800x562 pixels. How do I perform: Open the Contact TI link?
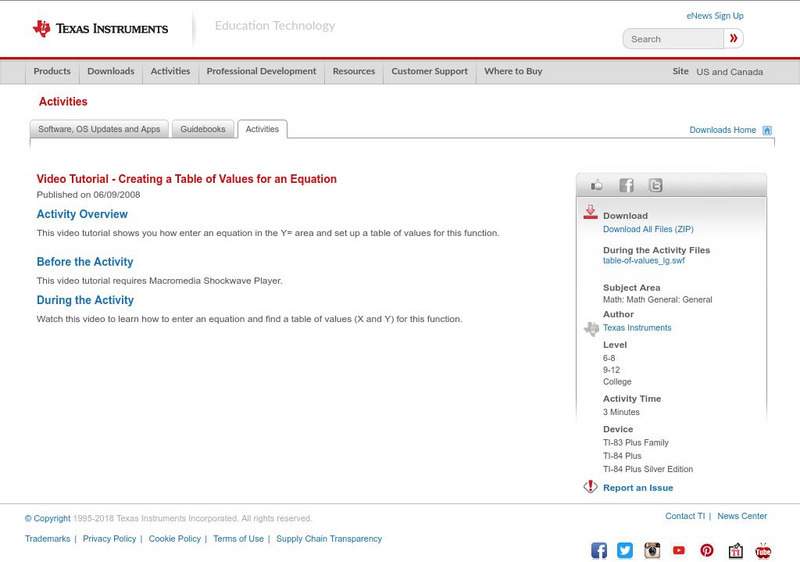[685, 516]
